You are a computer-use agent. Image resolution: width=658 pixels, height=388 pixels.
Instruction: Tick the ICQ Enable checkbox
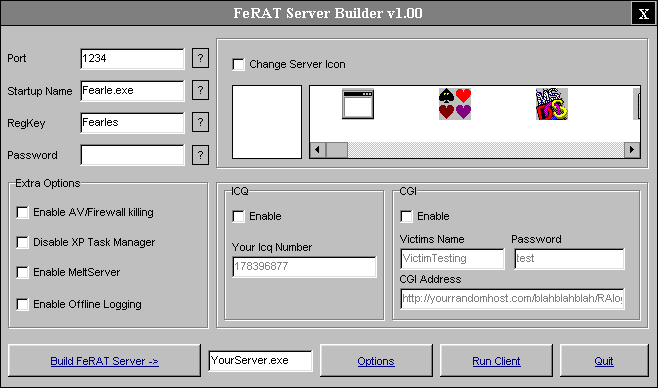(238, 216)
